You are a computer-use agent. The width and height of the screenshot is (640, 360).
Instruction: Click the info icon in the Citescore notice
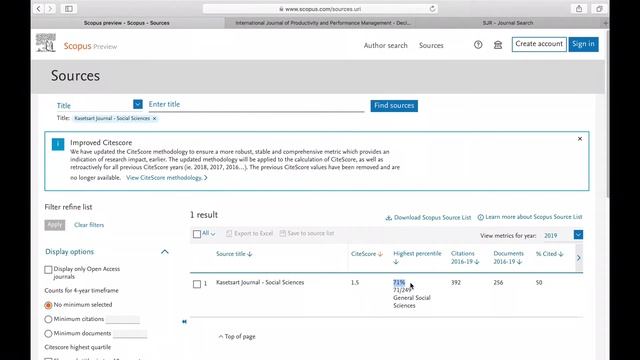[58, 144]
